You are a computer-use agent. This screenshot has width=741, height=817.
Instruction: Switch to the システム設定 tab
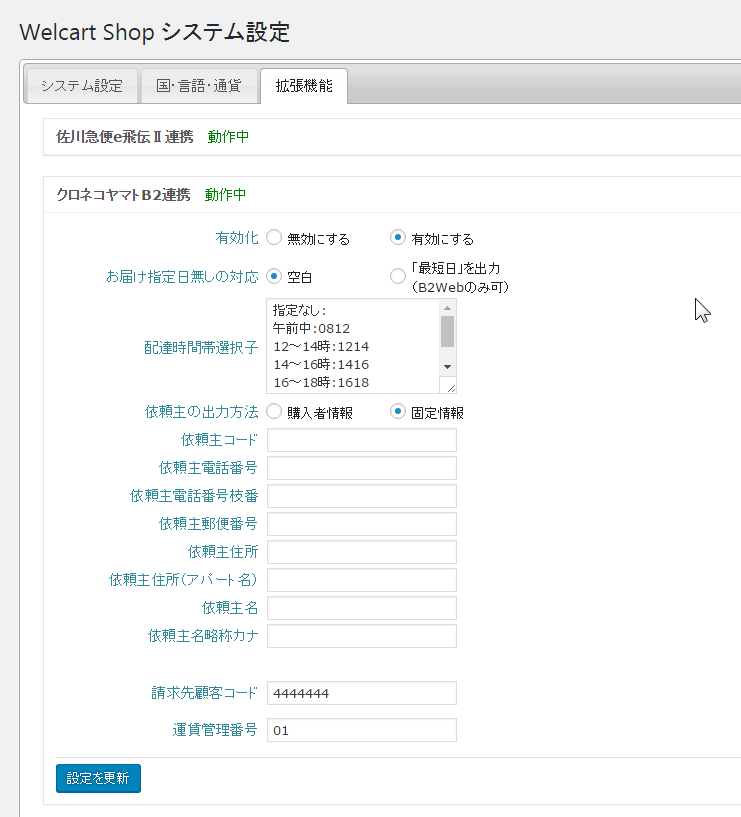click(x=82, y=86)
